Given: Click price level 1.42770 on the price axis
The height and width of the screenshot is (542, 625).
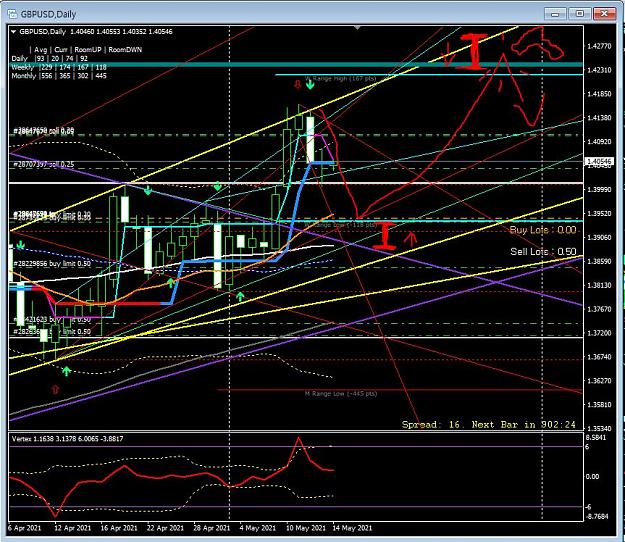Looking at the screenshot, I should click(x=599, y=46).
